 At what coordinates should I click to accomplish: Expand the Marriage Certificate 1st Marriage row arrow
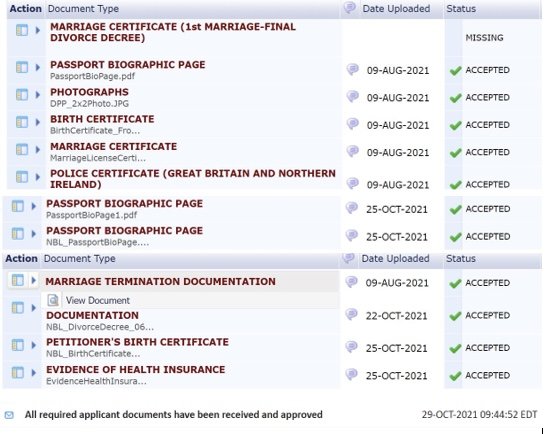38,30
